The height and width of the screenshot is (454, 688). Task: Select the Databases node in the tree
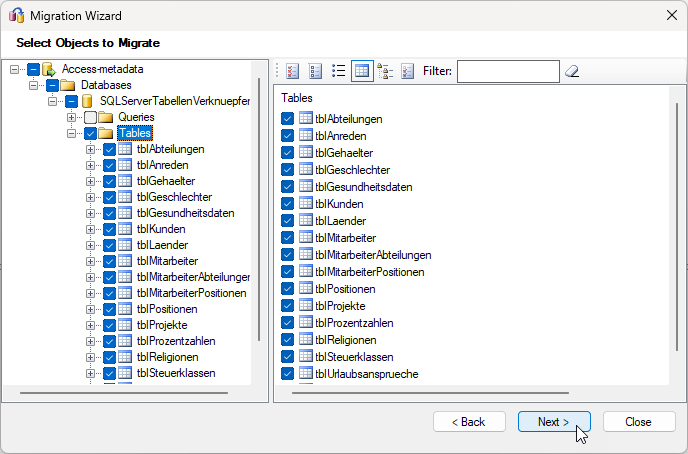tap(105, 85)
